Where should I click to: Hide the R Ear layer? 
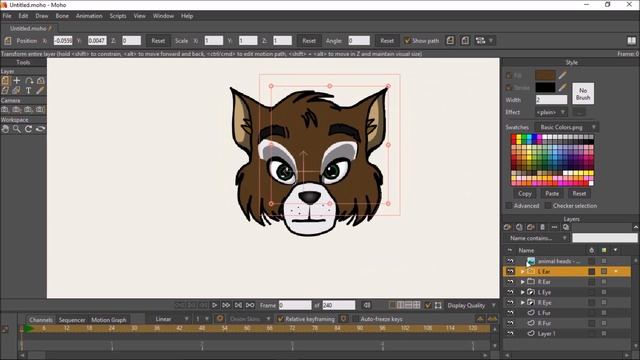[510, 282]
